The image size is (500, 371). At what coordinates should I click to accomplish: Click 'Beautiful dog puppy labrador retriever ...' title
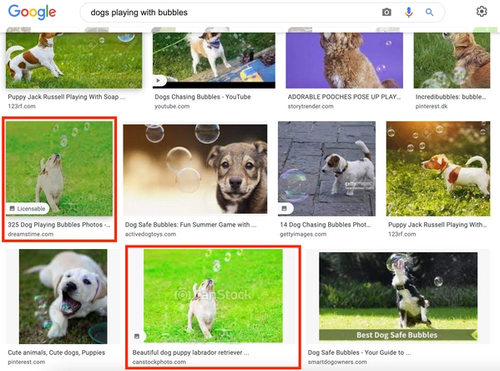click(x=191, y=353)
